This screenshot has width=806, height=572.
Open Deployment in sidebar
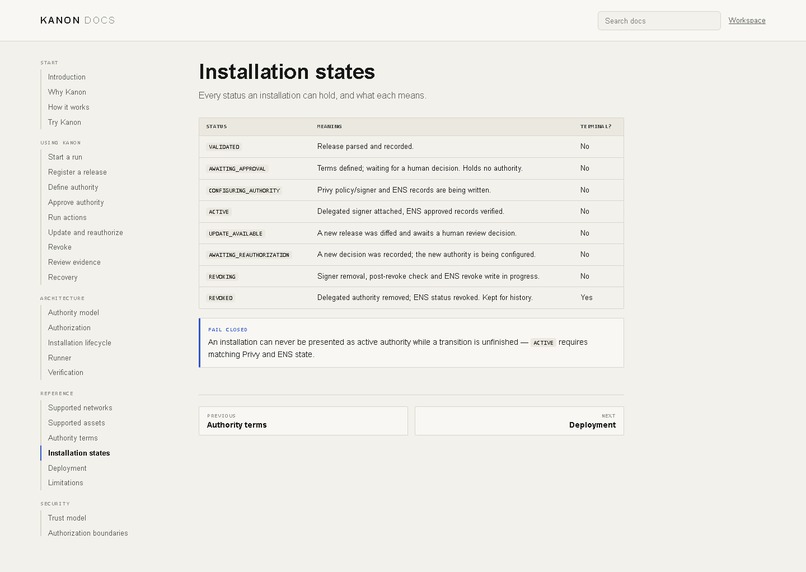(x=67, y=468)
